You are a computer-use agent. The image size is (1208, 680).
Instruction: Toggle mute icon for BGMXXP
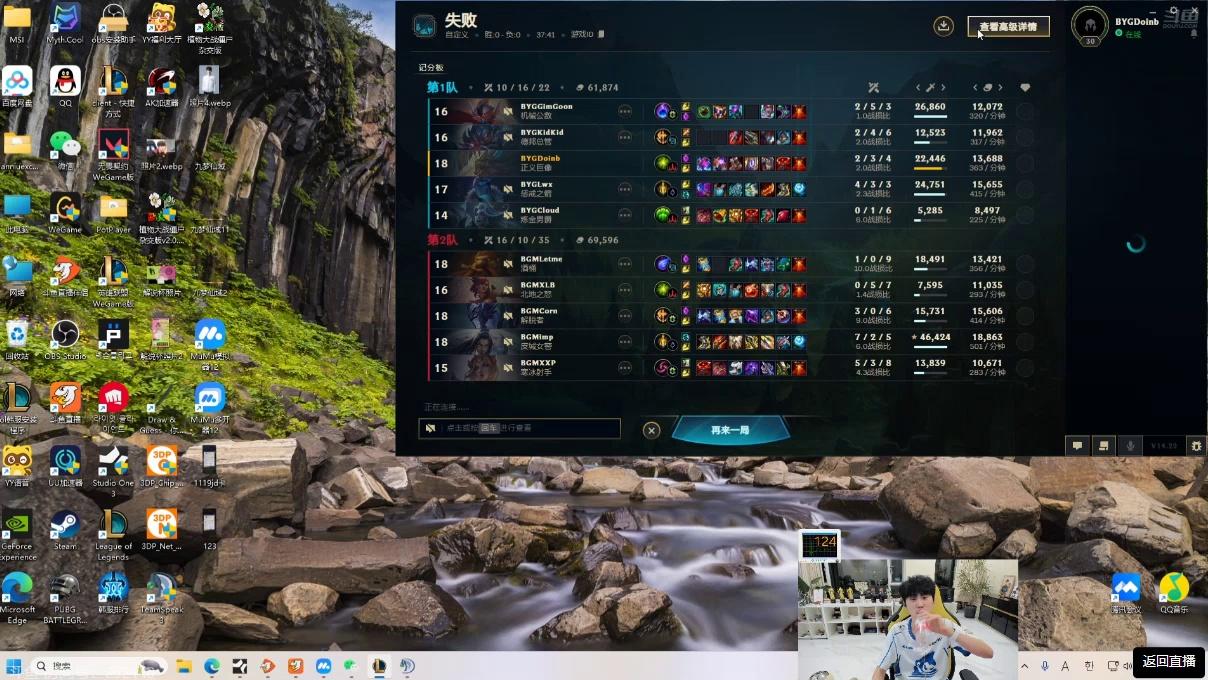pyautogui.click(x=507, y=368)
